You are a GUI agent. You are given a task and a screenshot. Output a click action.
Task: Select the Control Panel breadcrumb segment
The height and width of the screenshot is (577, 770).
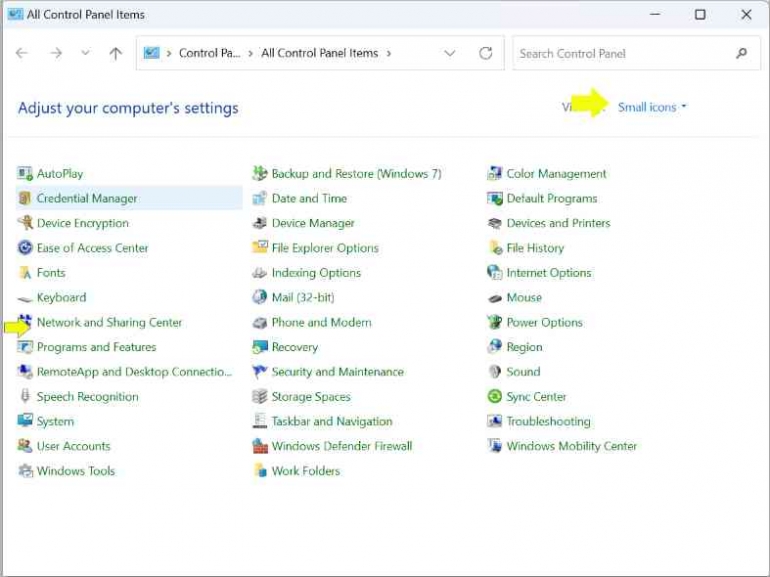coord(211,53)
